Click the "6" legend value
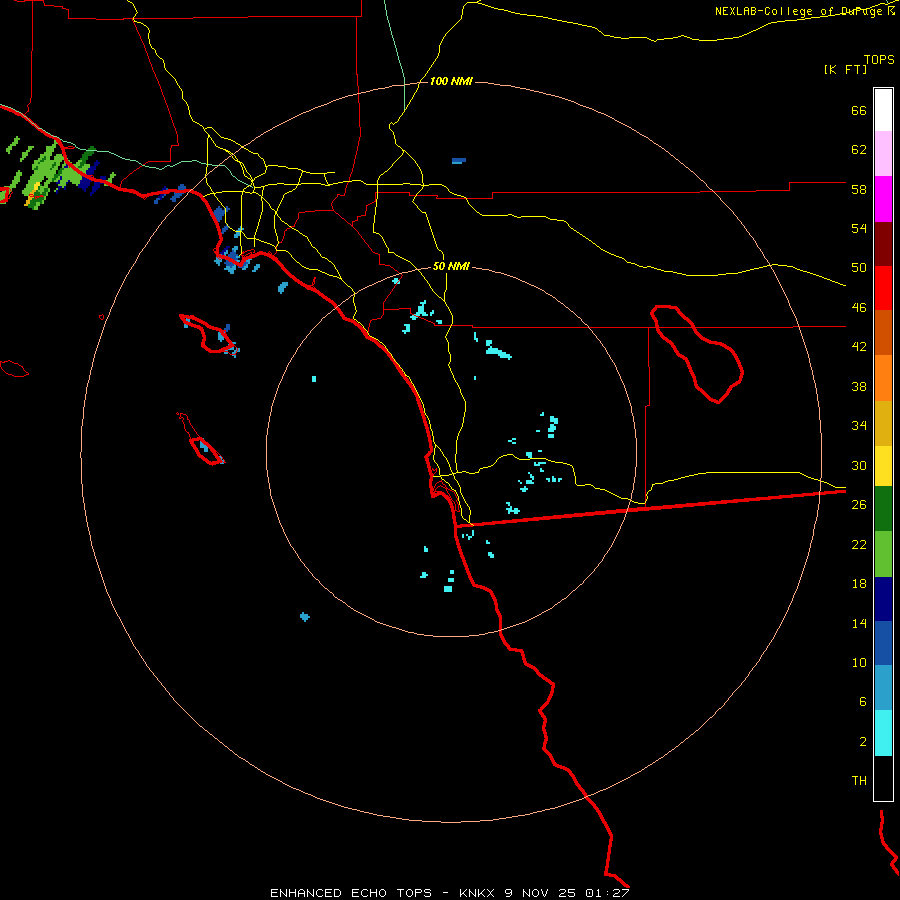Image resolution: width=900 pixels, height=900 pixels. click(863, 702)
